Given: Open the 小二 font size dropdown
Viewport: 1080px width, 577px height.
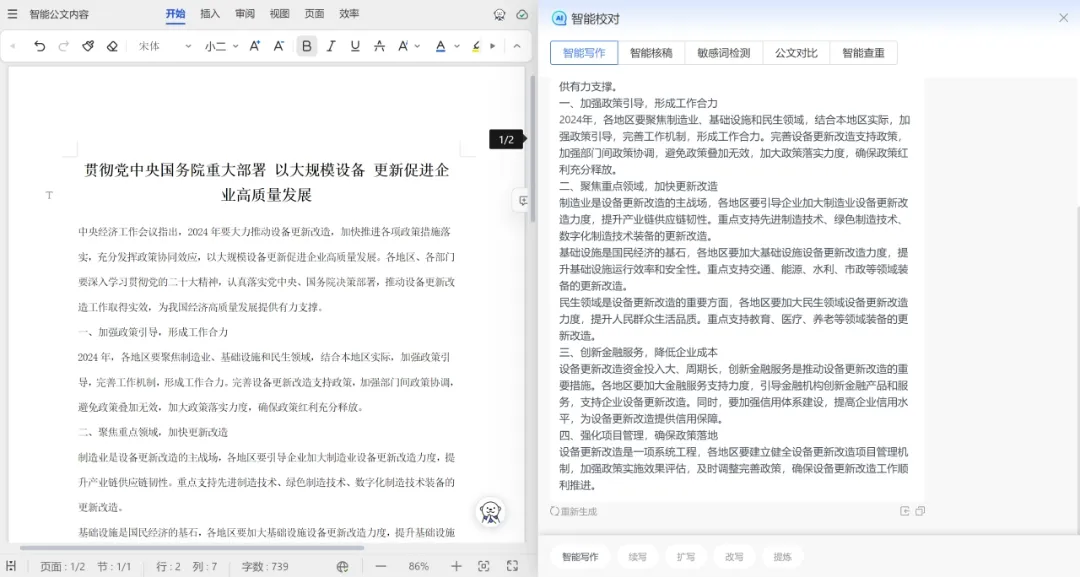Looking at the screenshot, I should coord(221,46).
